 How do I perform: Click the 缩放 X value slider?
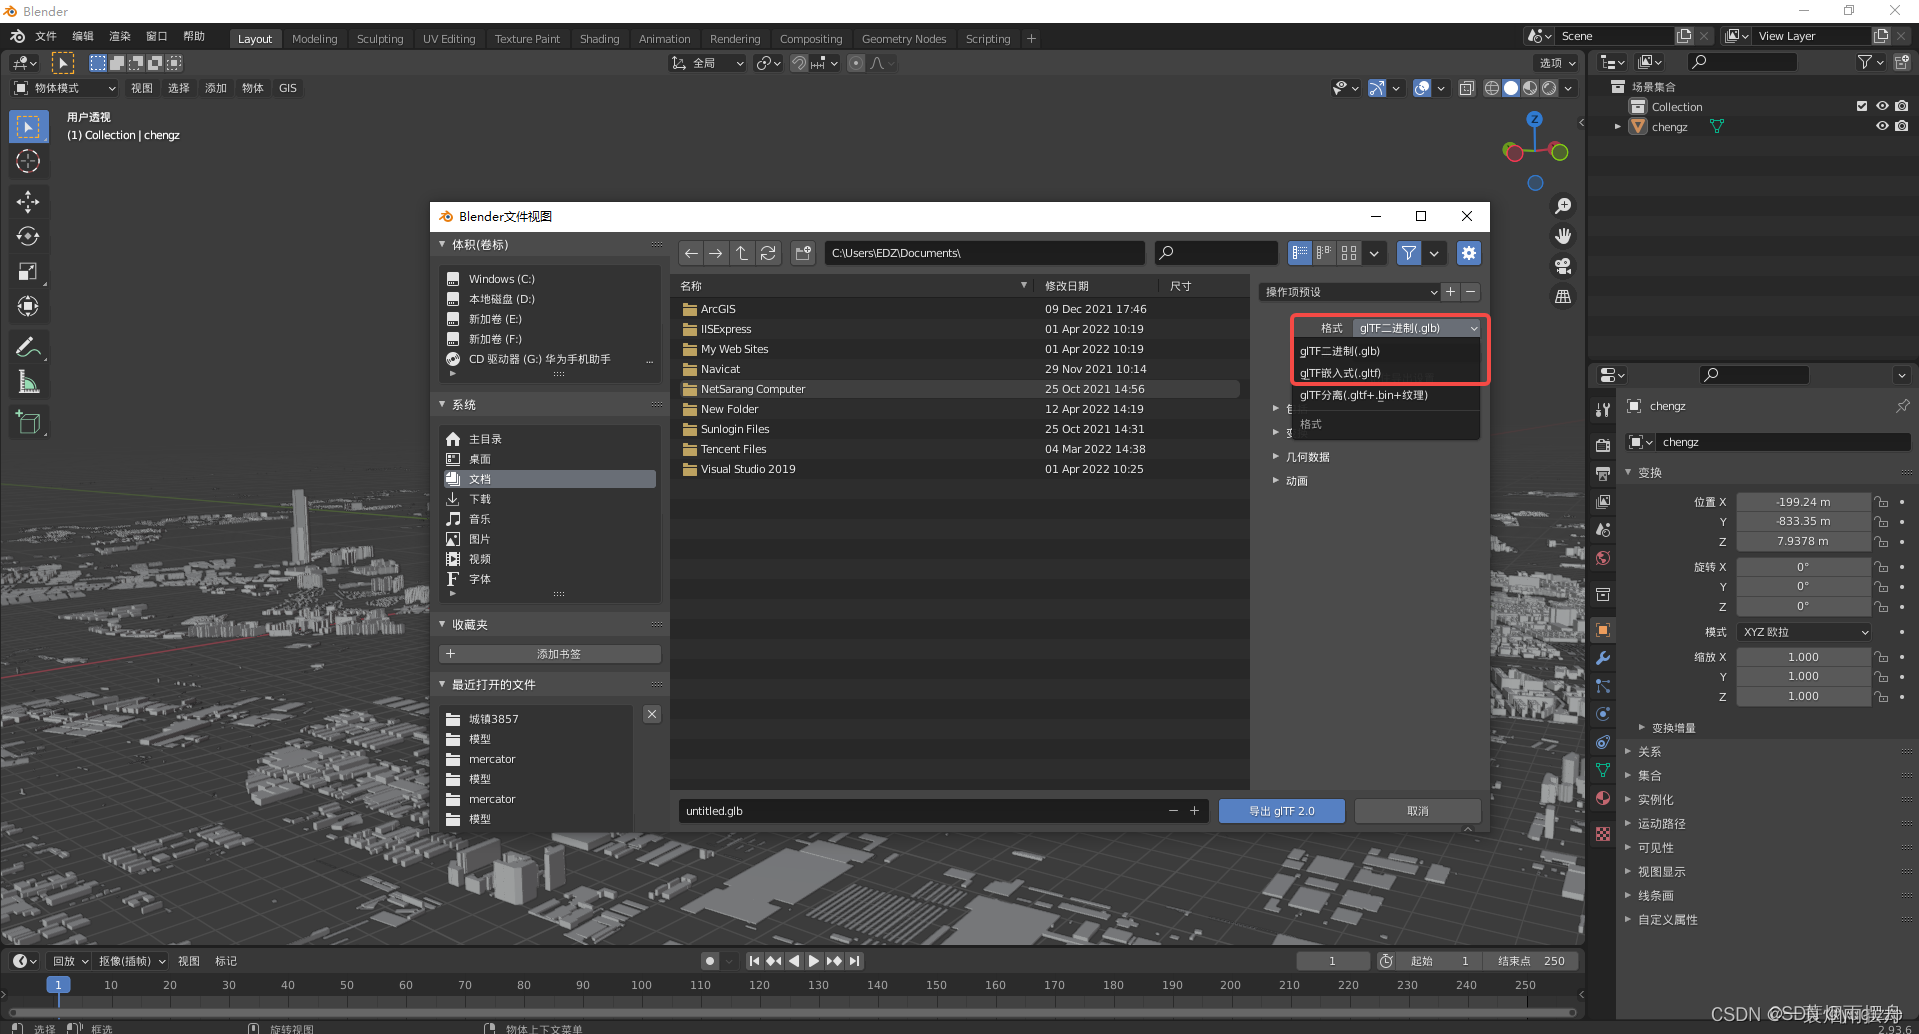pos(1803,656)
